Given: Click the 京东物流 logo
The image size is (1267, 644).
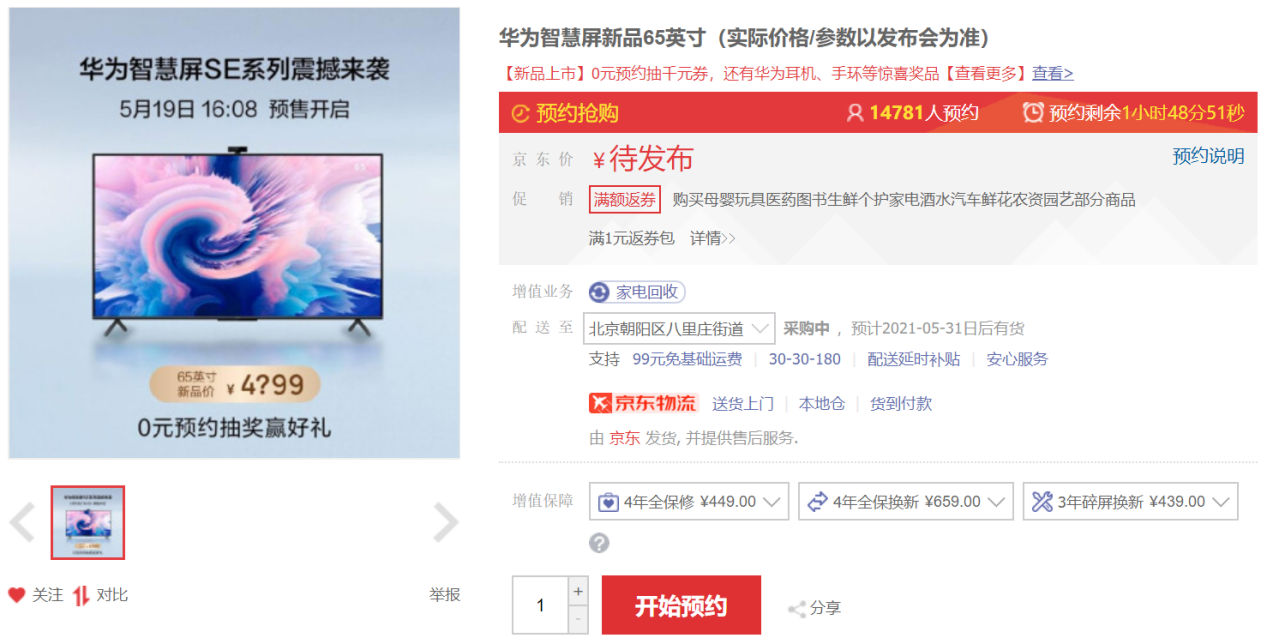Looking at the screenshot, I should (x=643, y=403).
